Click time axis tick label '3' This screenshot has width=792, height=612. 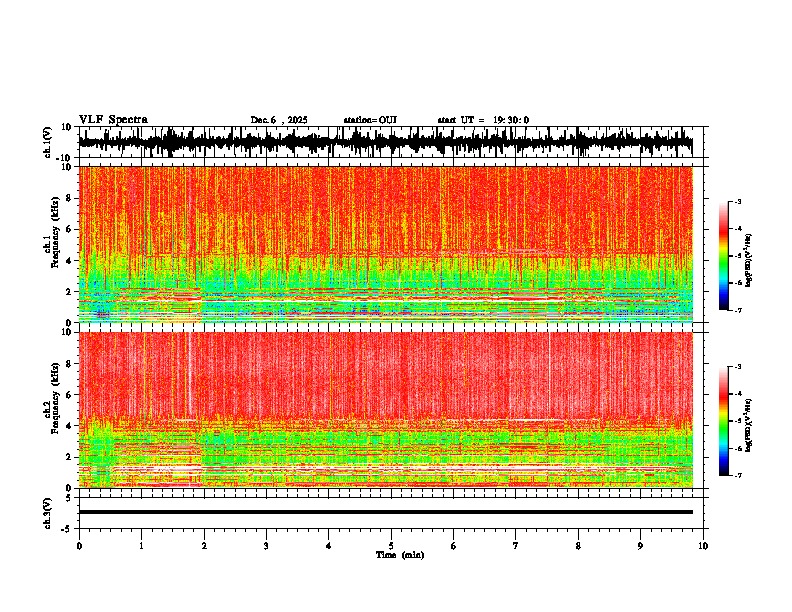[266, 546]
